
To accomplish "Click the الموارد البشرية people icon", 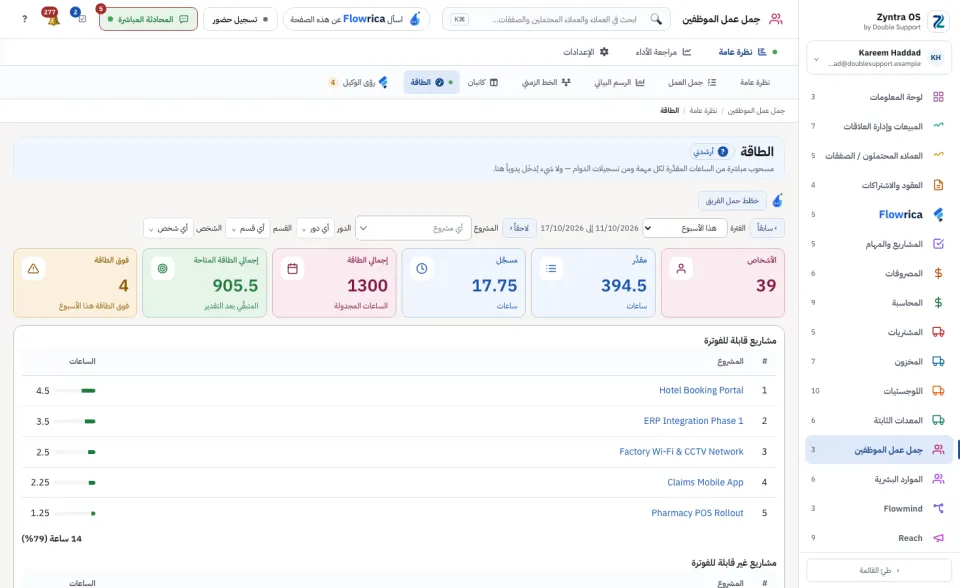I will pos(938,479).
